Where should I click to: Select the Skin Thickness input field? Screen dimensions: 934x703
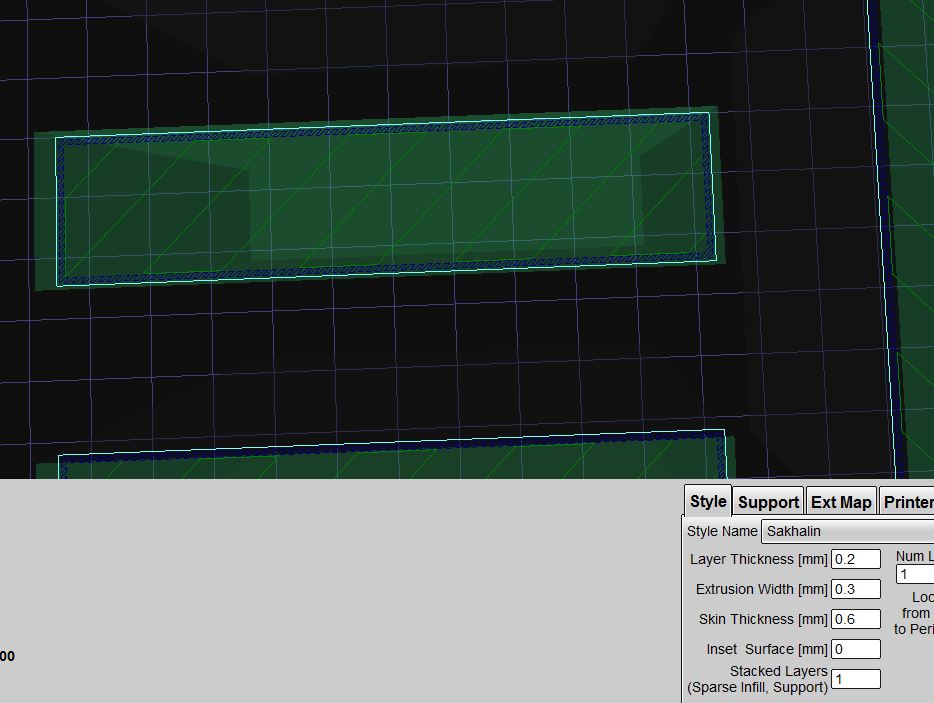856,619
